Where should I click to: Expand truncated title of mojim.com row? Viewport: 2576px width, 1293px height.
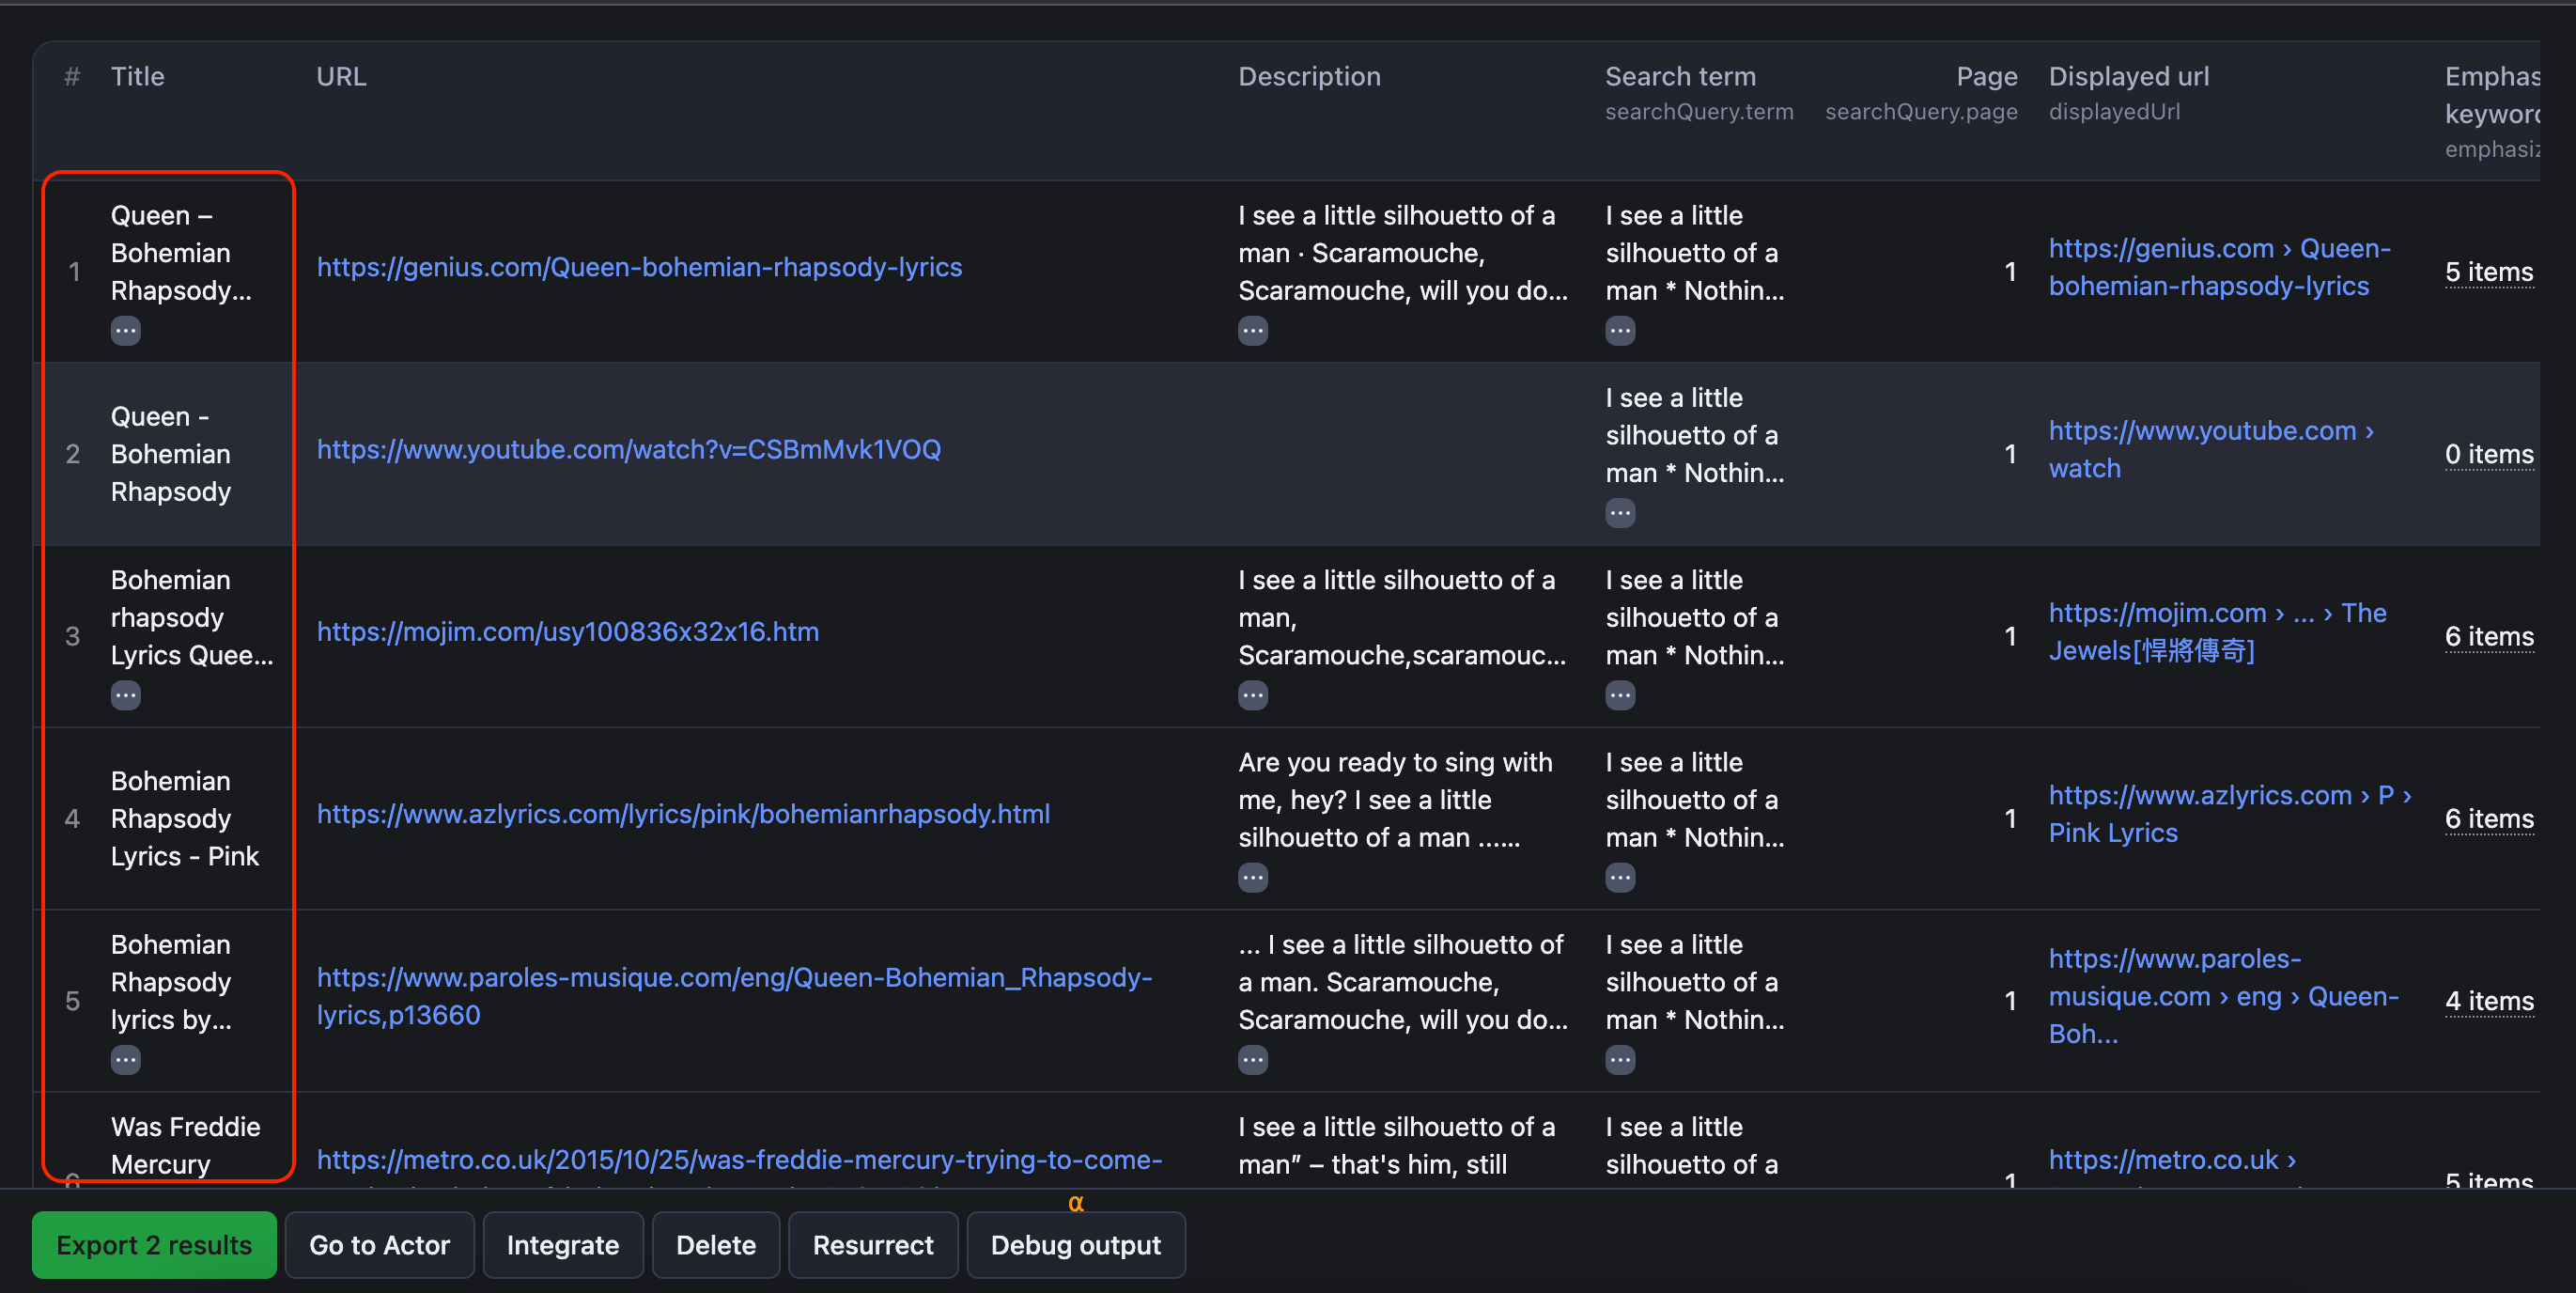click(125, 695)
